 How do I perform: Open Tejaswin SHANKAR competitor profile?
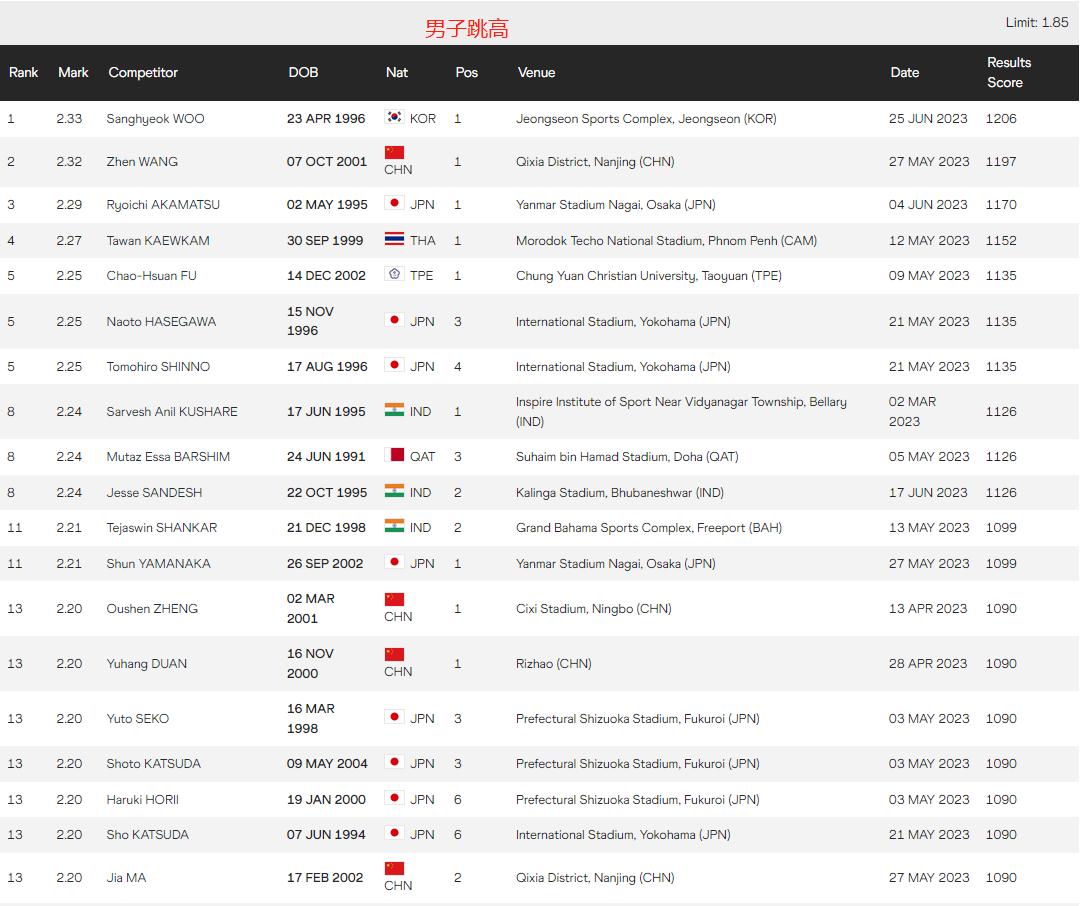point(161,527)
